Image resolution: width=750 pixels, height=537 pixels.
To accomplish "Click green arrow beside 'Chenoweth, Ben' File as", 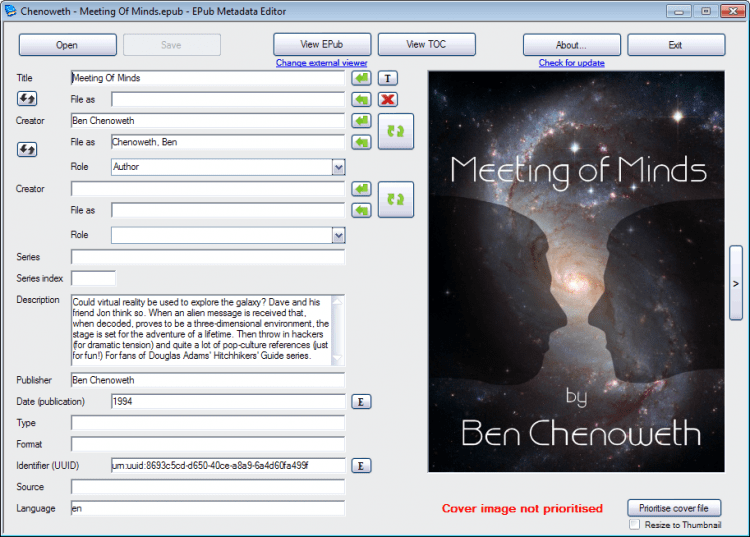I will (361, 143).
